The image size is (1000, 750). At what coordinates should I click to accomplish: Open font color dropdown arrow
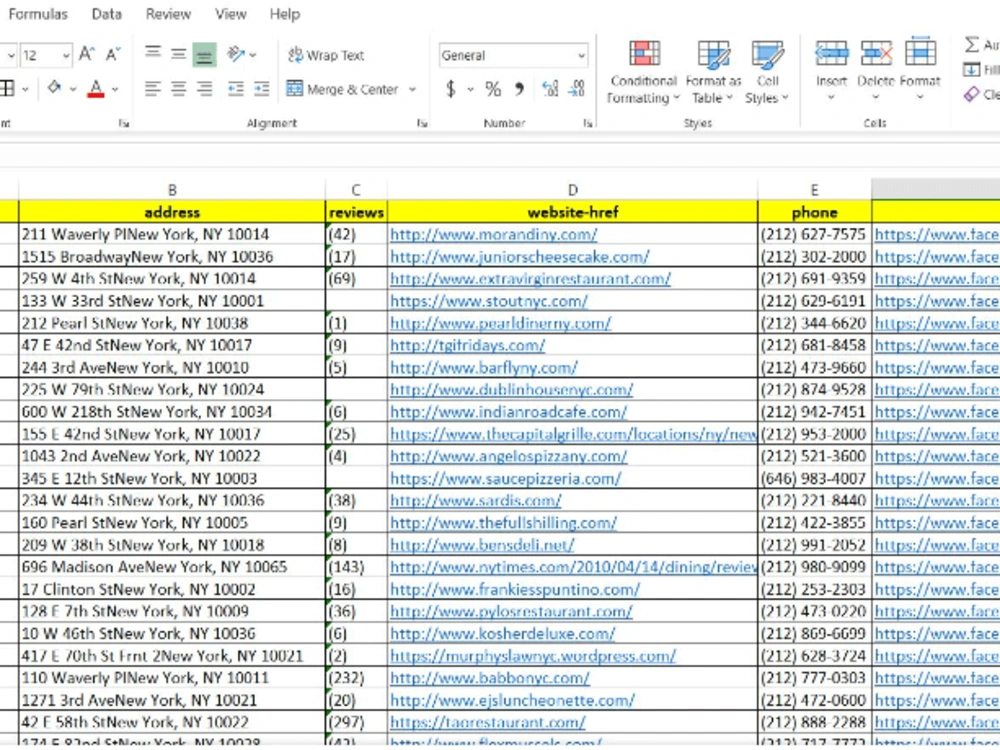click(x=115, y=89)
